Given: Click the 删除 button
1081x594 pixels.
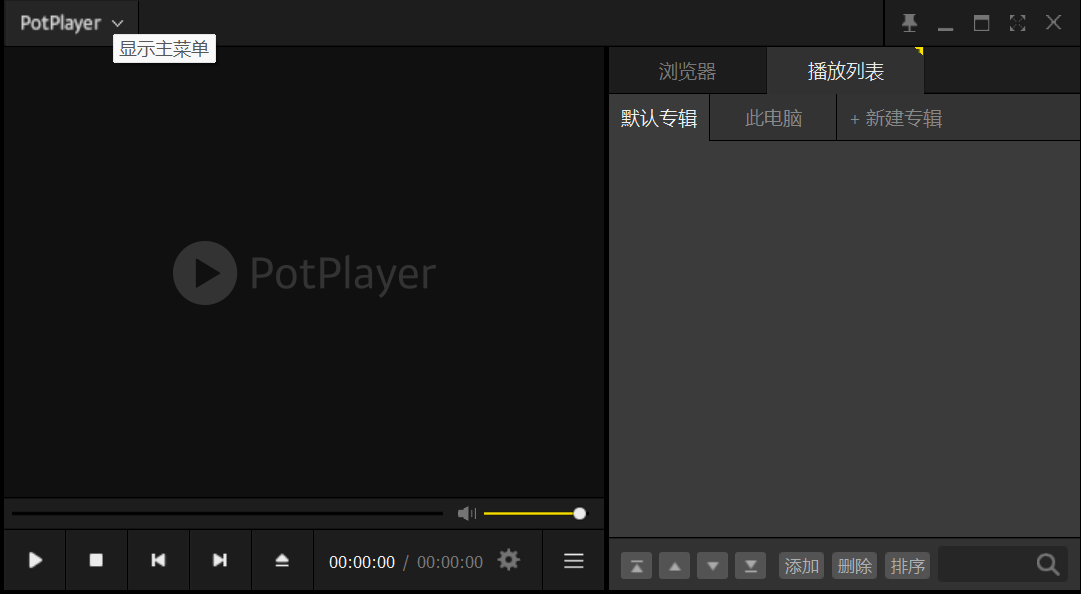Looking at the screenshot, I should [x=854, y=566].
